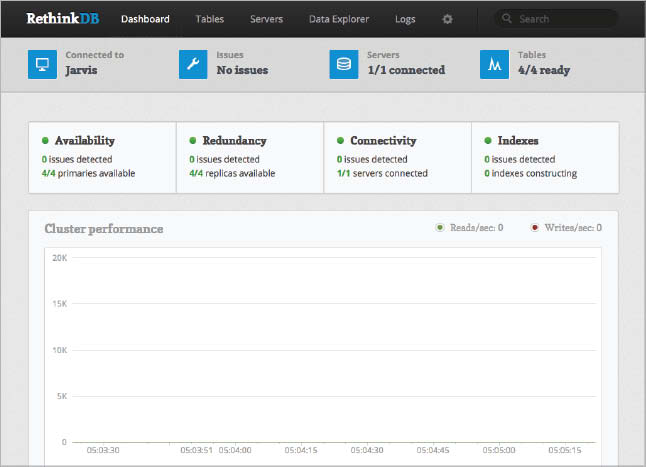The height and width of the screenshot is (467, 646).
Task: Click the Tables chart icon
Action: pyautogui.click(x=494, y=63)
